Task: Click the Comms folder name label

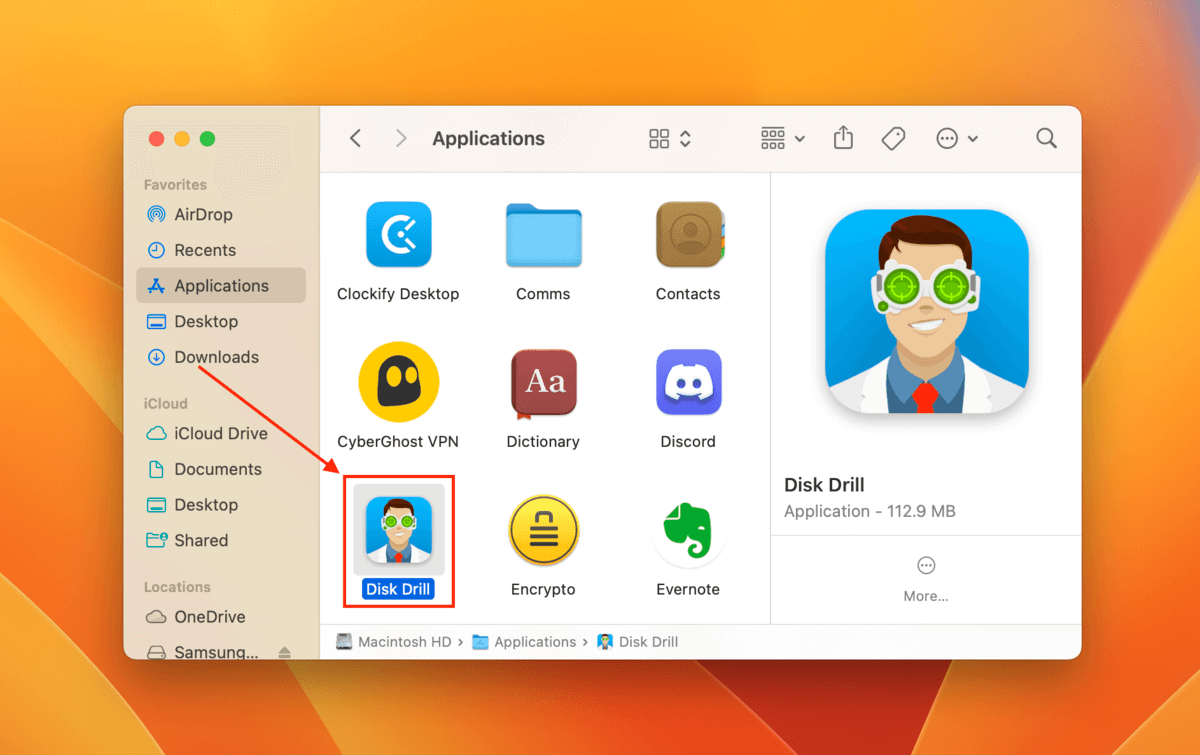Action: (x=543, y=294)
